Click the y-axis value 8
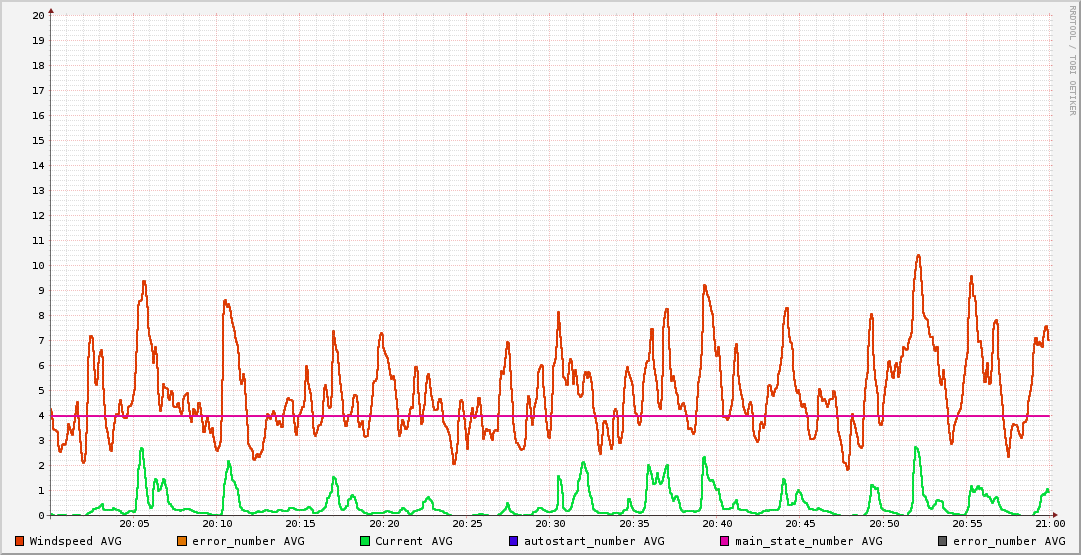This screenshot has height=555, width=1081. tap(42, 315)
